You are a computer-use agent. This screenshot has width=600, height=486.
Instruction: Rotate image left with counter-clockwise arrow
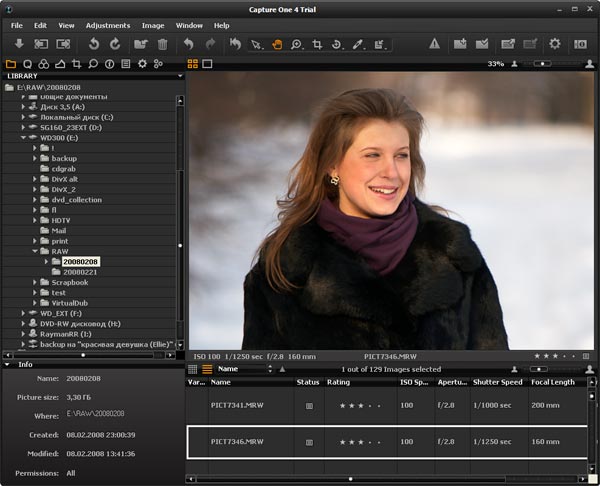point(94,44)
